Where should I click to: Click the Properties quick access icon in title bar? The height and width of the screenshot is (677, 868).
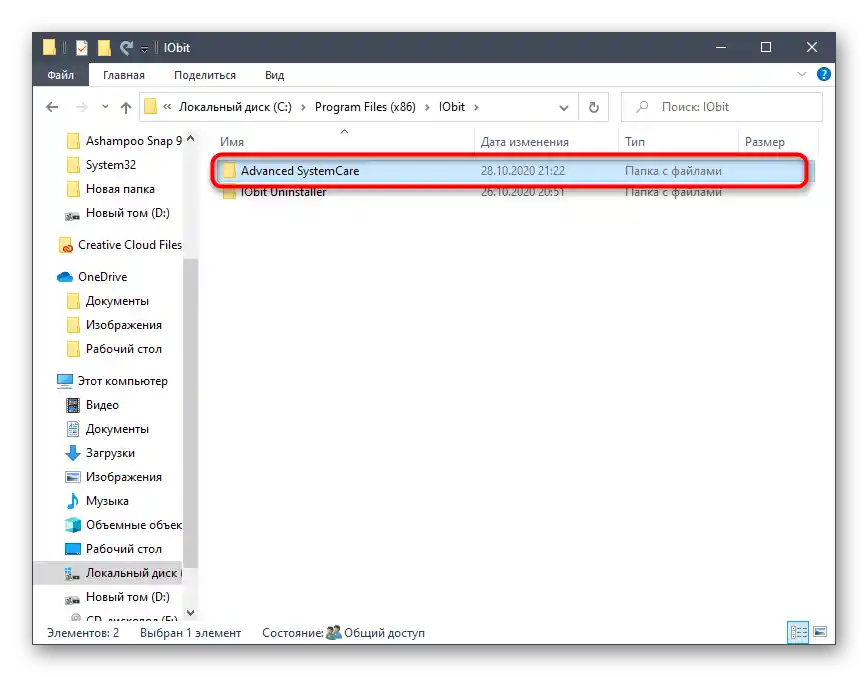point(82,48)
